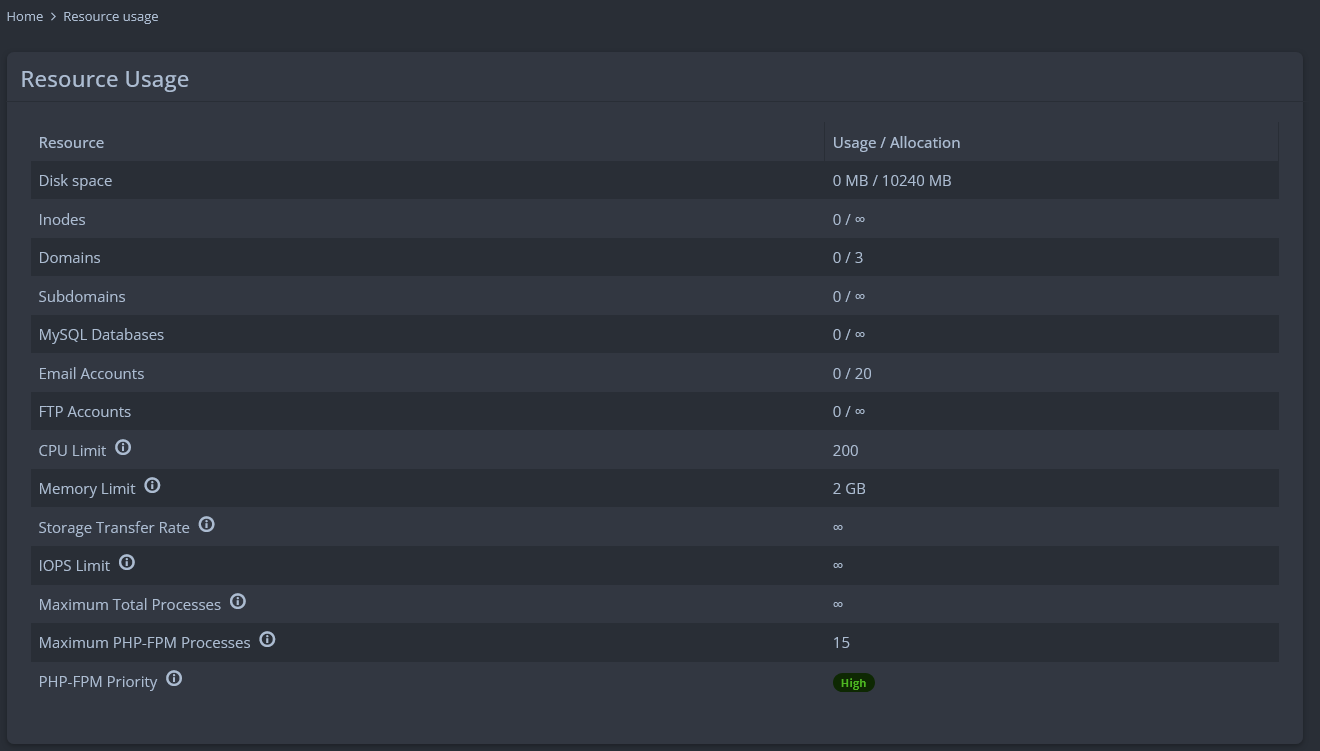This screenshot has height=751, width=1320.
Task: Show info for Maximum Total Processes
Action: click(x=238, y=602)
